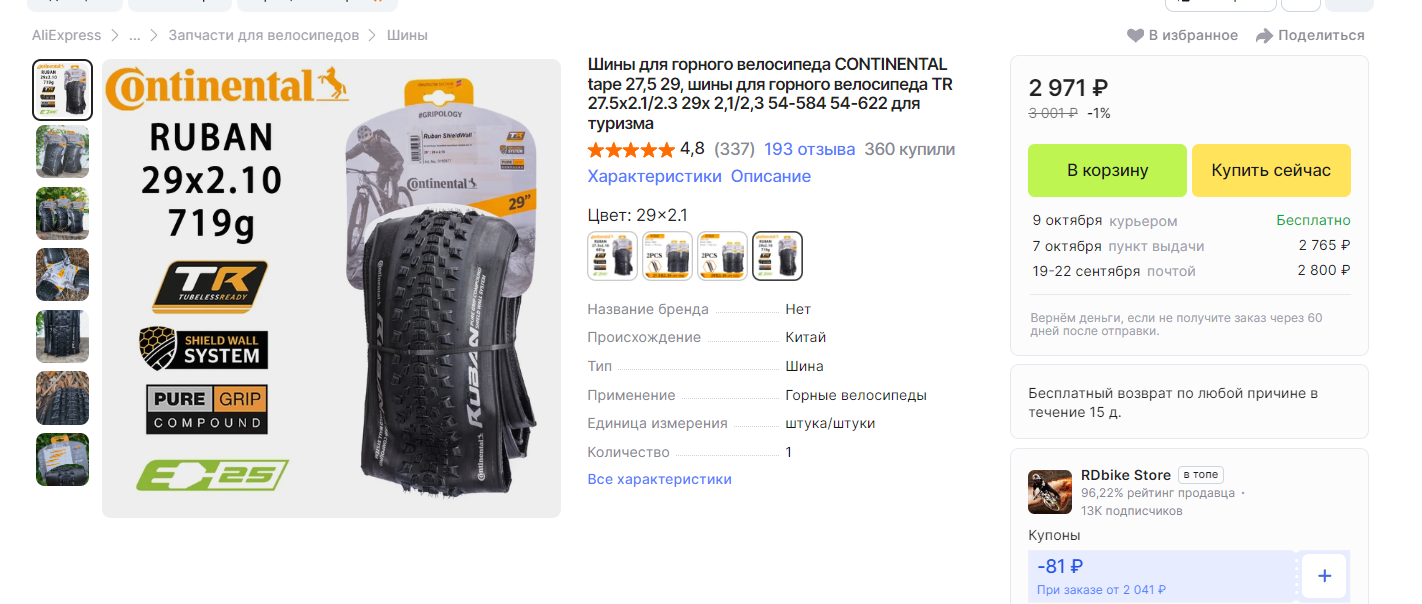Open RDbike Store avatar image
The height and width of the screenshot is (604, 1422).
tap(1050, 492)
